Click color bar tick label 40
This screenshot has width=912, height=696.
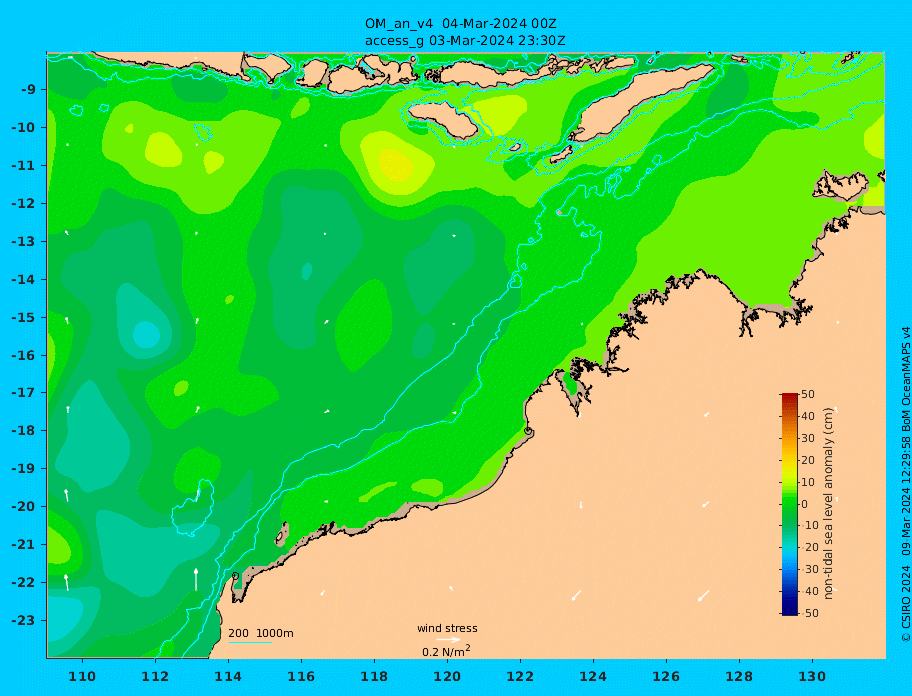(x=808, y=416)
